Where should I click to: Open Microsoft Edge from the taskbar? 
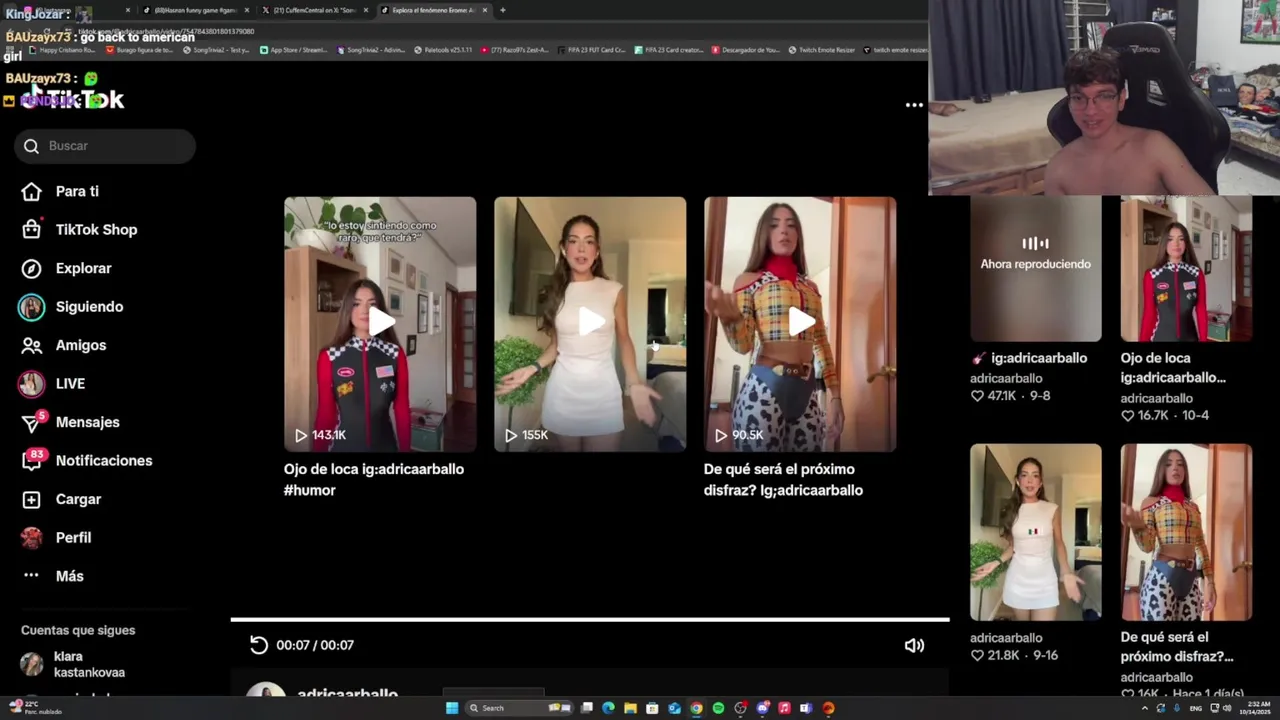(608, 708)
